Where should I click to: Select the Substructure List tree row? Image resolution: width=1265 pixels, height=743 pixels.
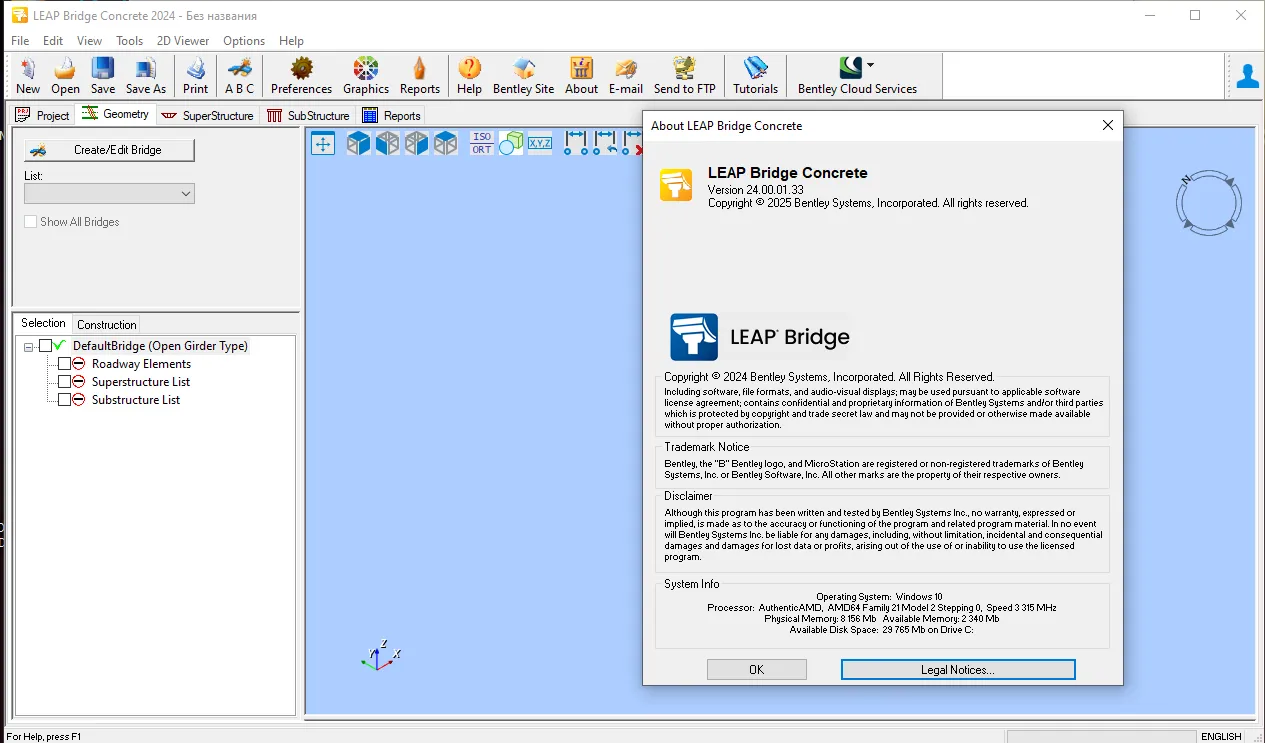tap(136, 400)
